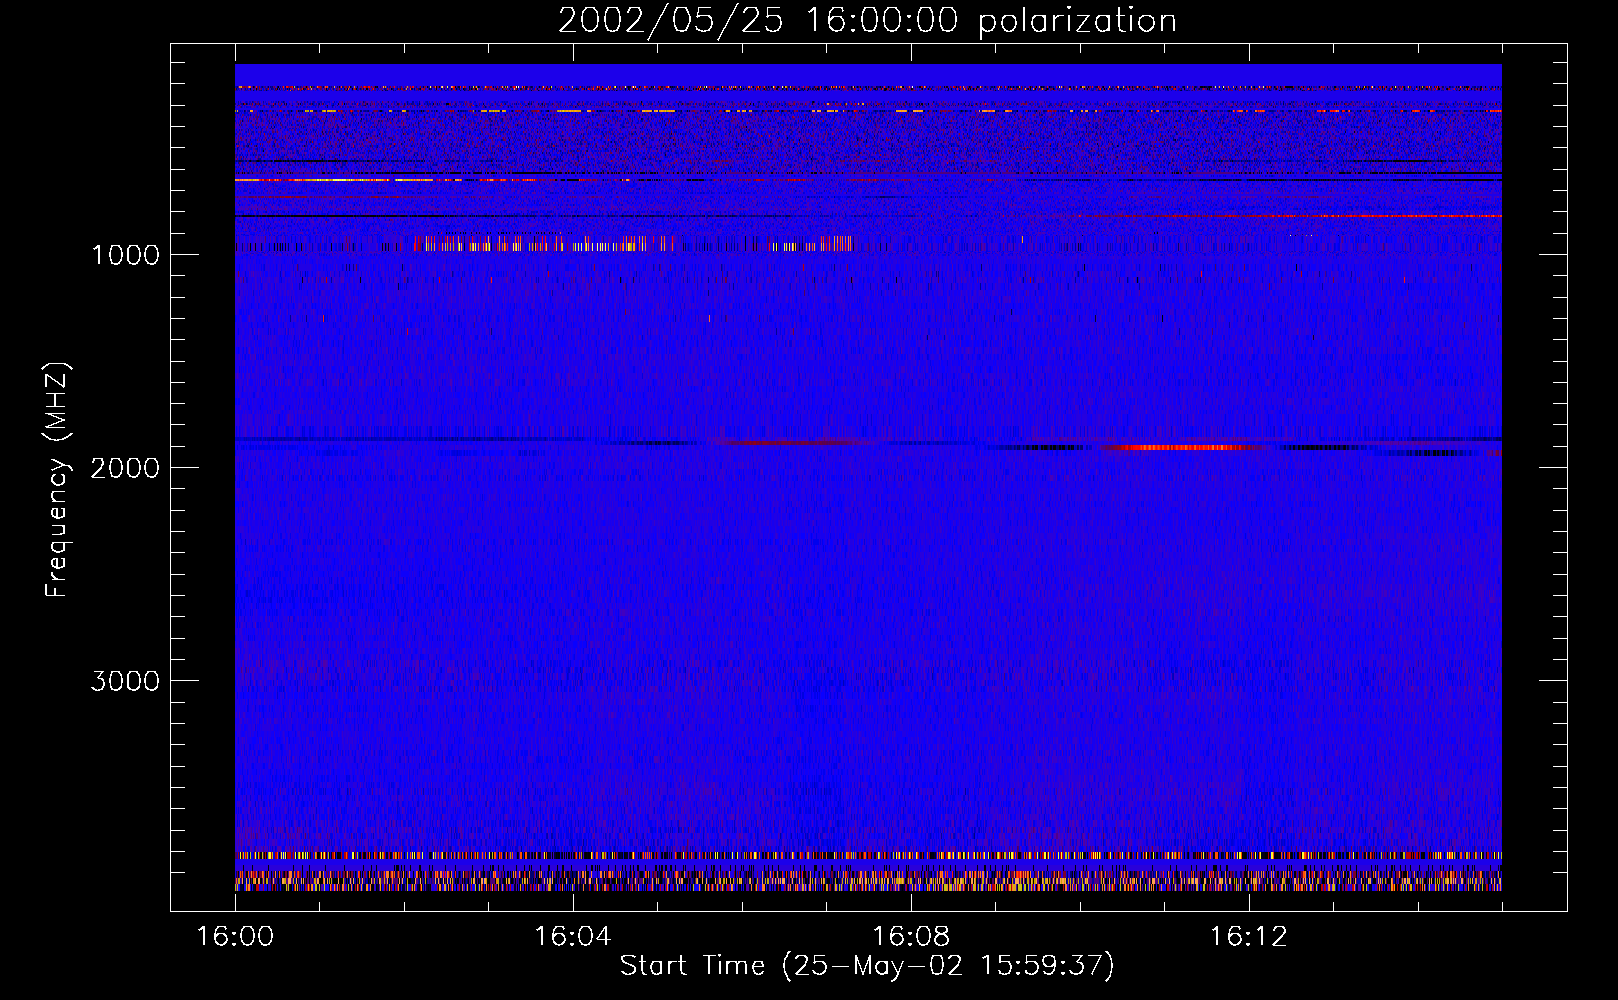
Task: Click the 1000 frequency tick label
Action: tap(125, 255)
